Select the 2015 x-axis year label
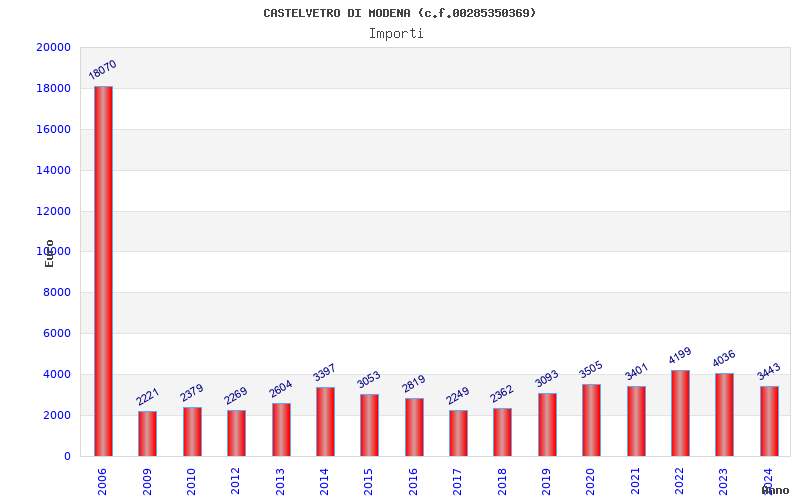This screenshot has height=500, width=800. [369, 482]
